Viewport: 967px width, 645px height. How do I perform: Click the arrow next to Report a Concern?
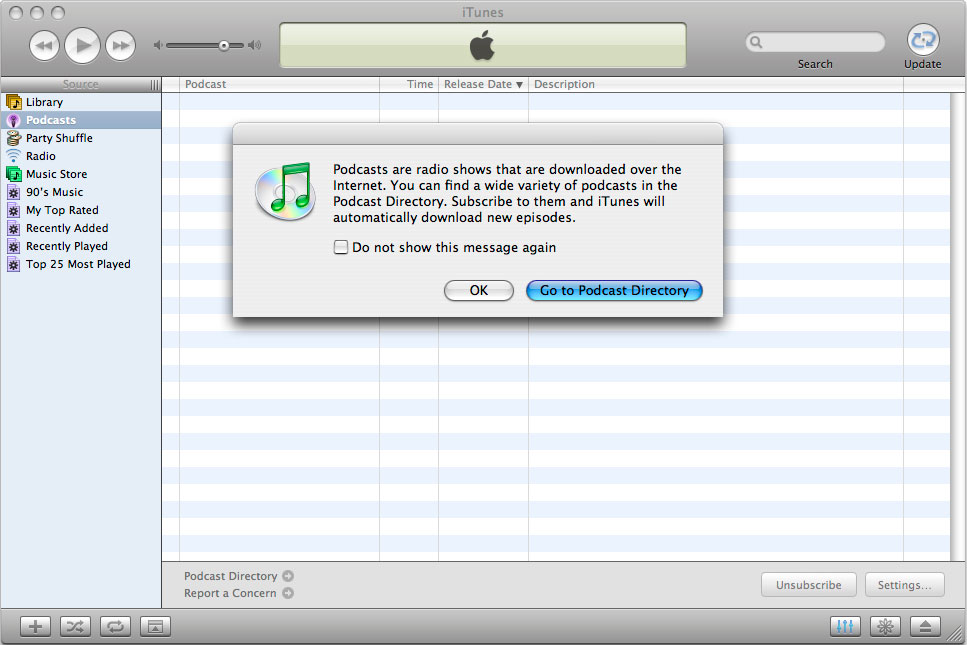288,593
